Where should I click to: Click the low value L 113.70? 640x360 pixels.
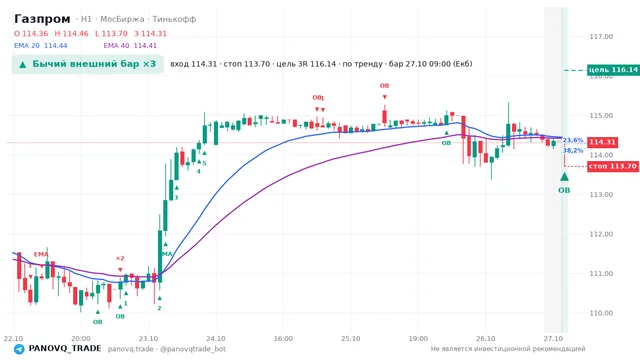111,34
